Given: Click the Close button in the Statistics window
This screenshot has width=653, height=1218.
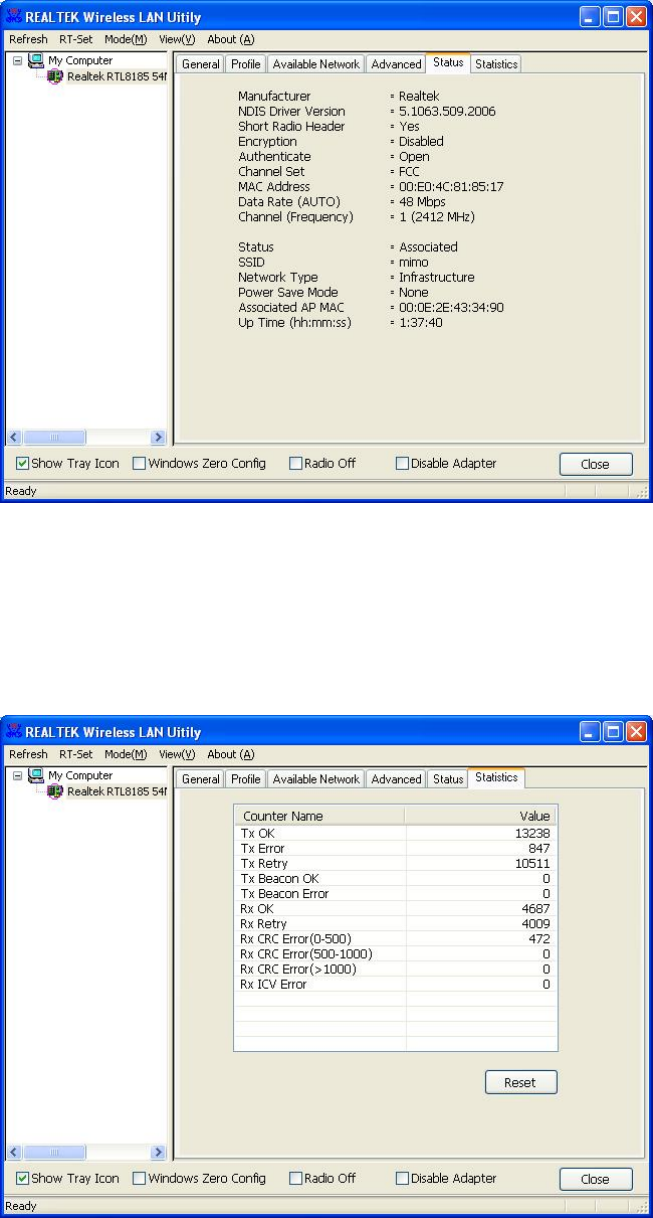Looking at the screenshot, I should click(x=596, y=1179).
